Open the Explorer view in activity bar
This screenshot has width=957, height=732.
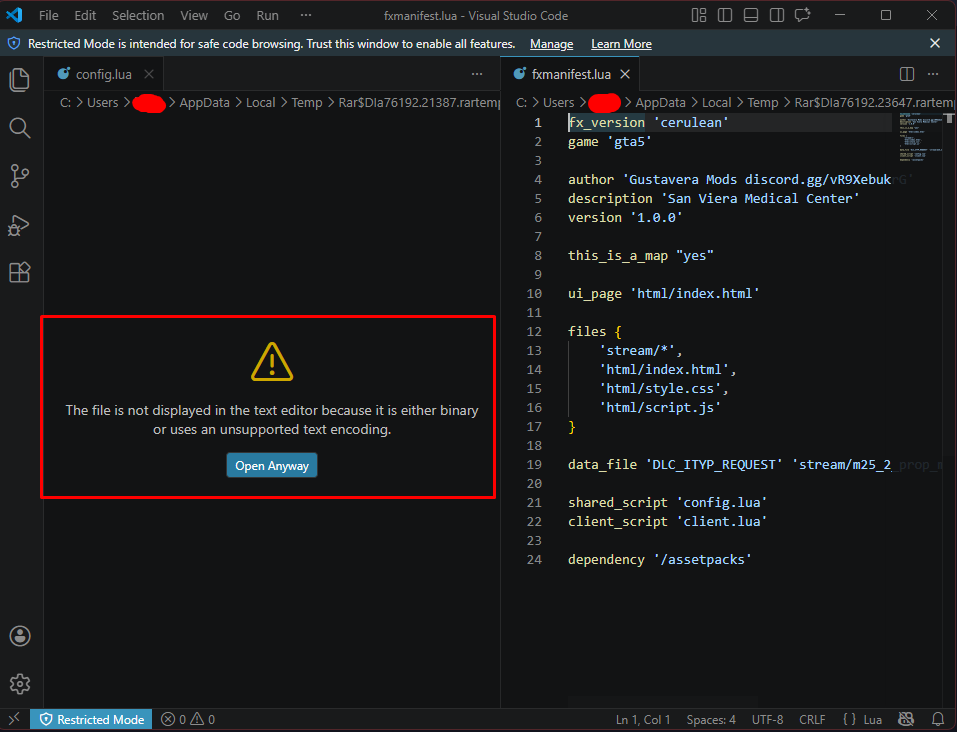(x=19, y=80)
